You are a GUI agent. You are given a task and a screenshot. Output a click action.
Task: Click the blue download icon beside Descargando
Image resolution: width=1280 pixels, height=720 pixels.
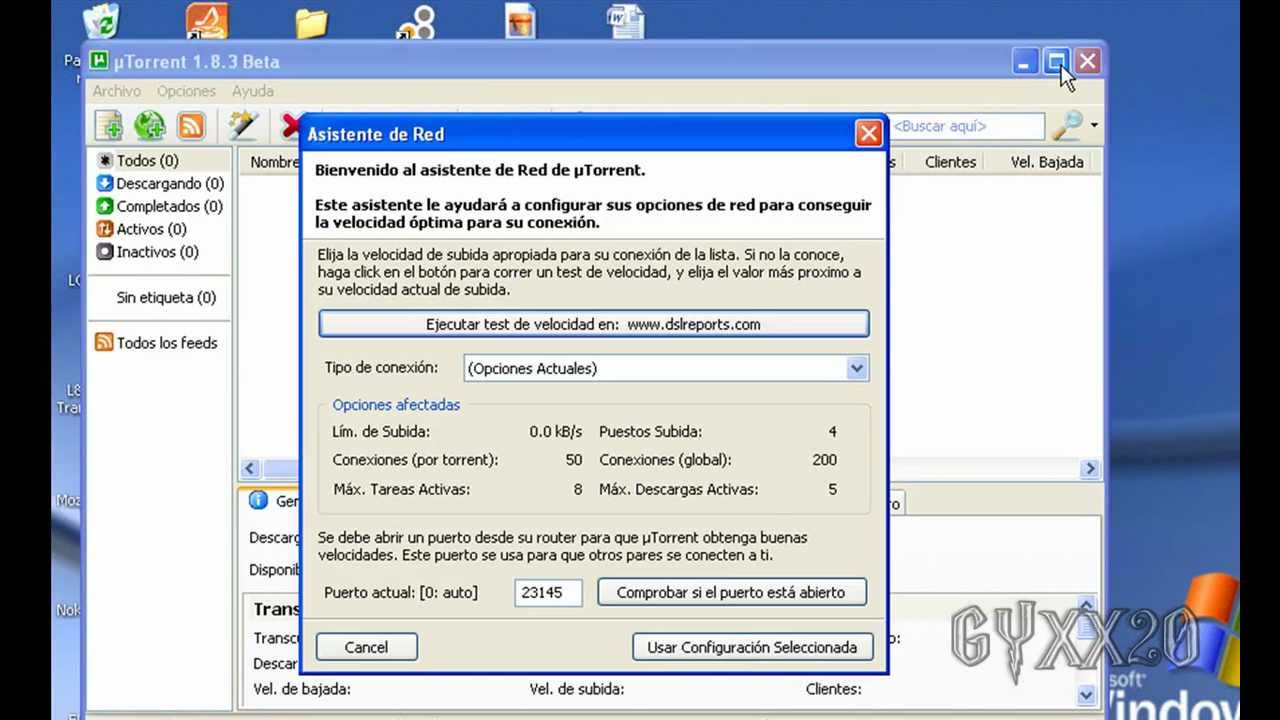pos(104,183)
